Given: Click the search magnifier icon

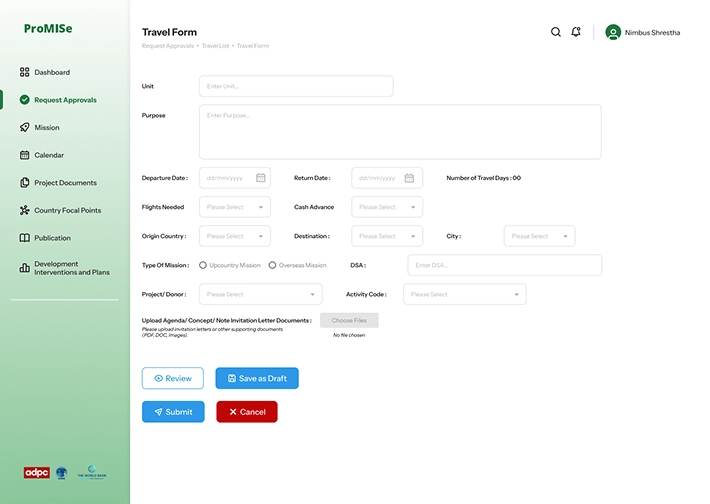Looking at the screenshot, I should pos(556,32).
